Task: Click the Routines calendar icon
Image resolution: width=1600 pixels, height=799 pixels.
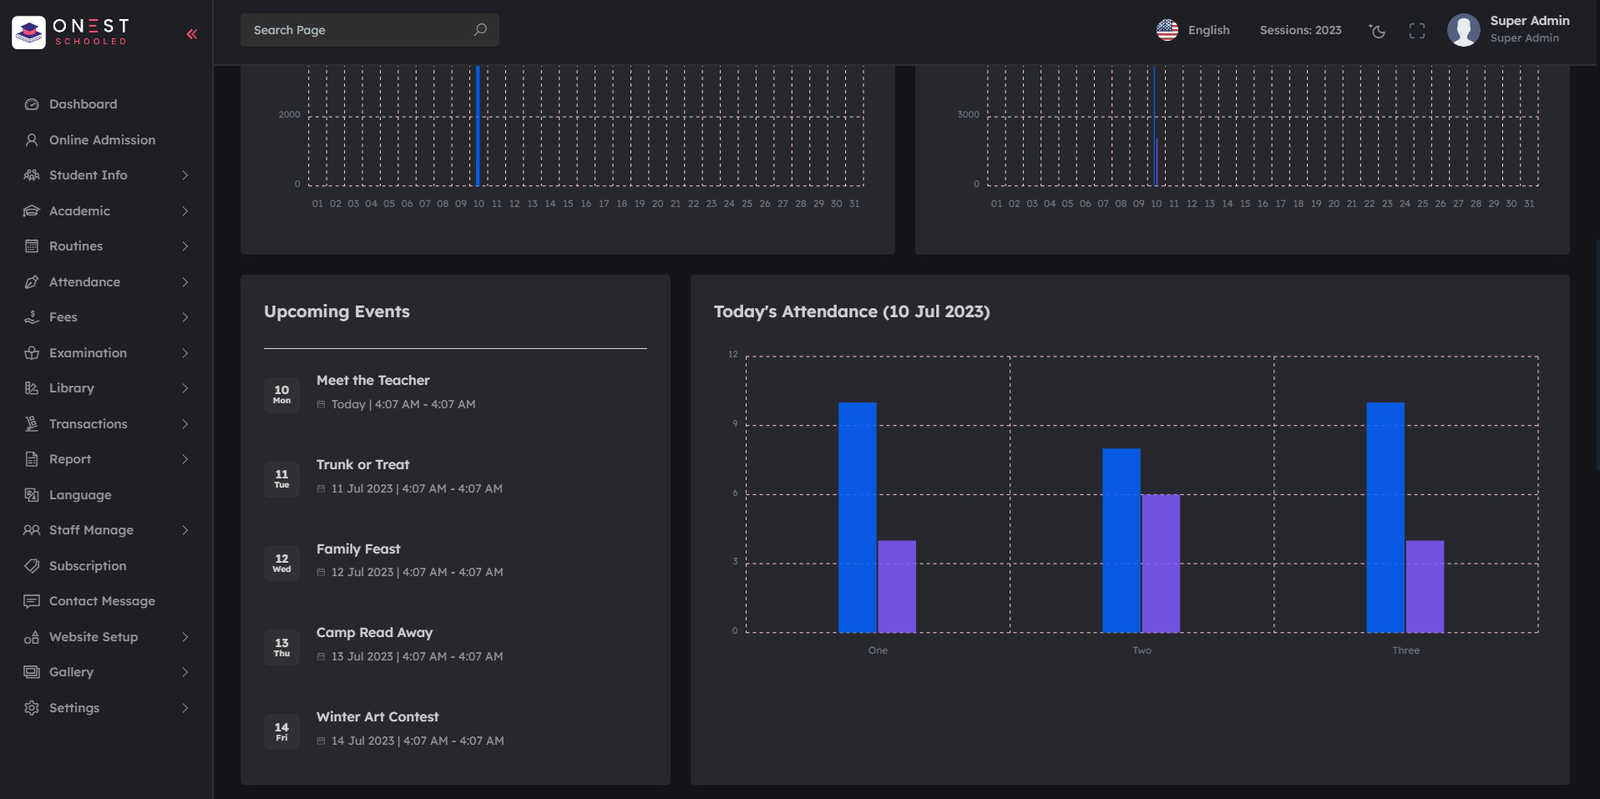Action: point(32,246)
